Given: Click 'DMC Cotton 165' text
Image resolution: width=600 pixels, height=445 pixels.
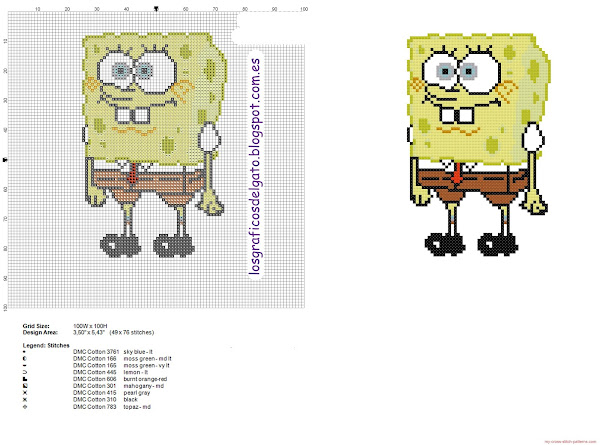Looking at the screenshot, I should 95,365.
